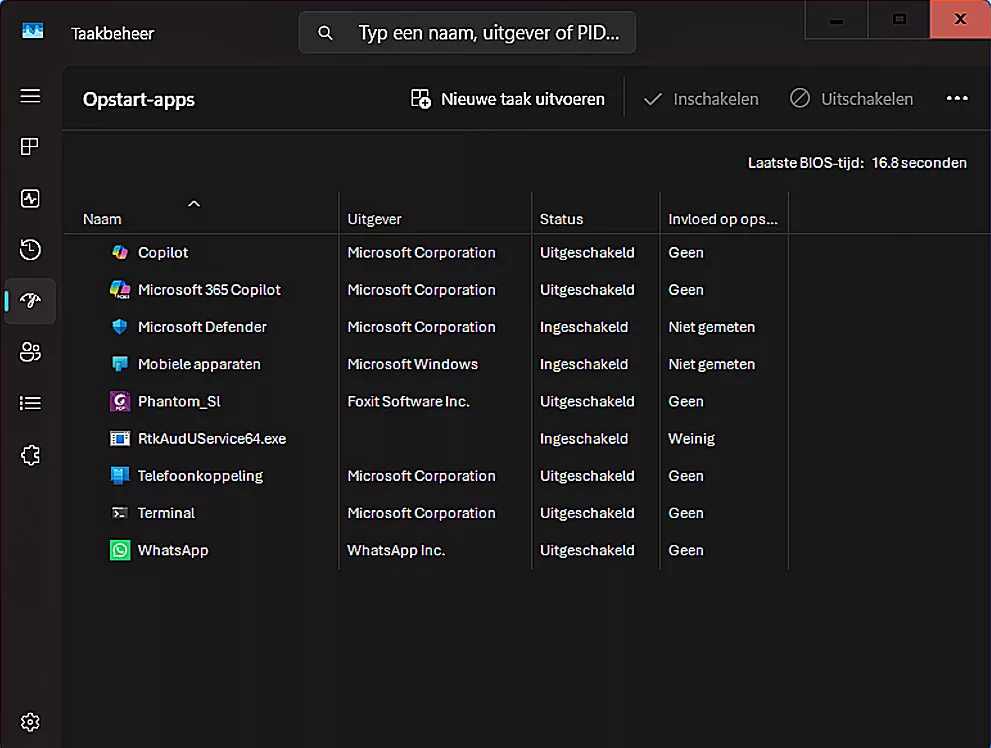Click the Inschakelen button
Image resolution: width=991 pixels, height=748 pixels.
701,99
